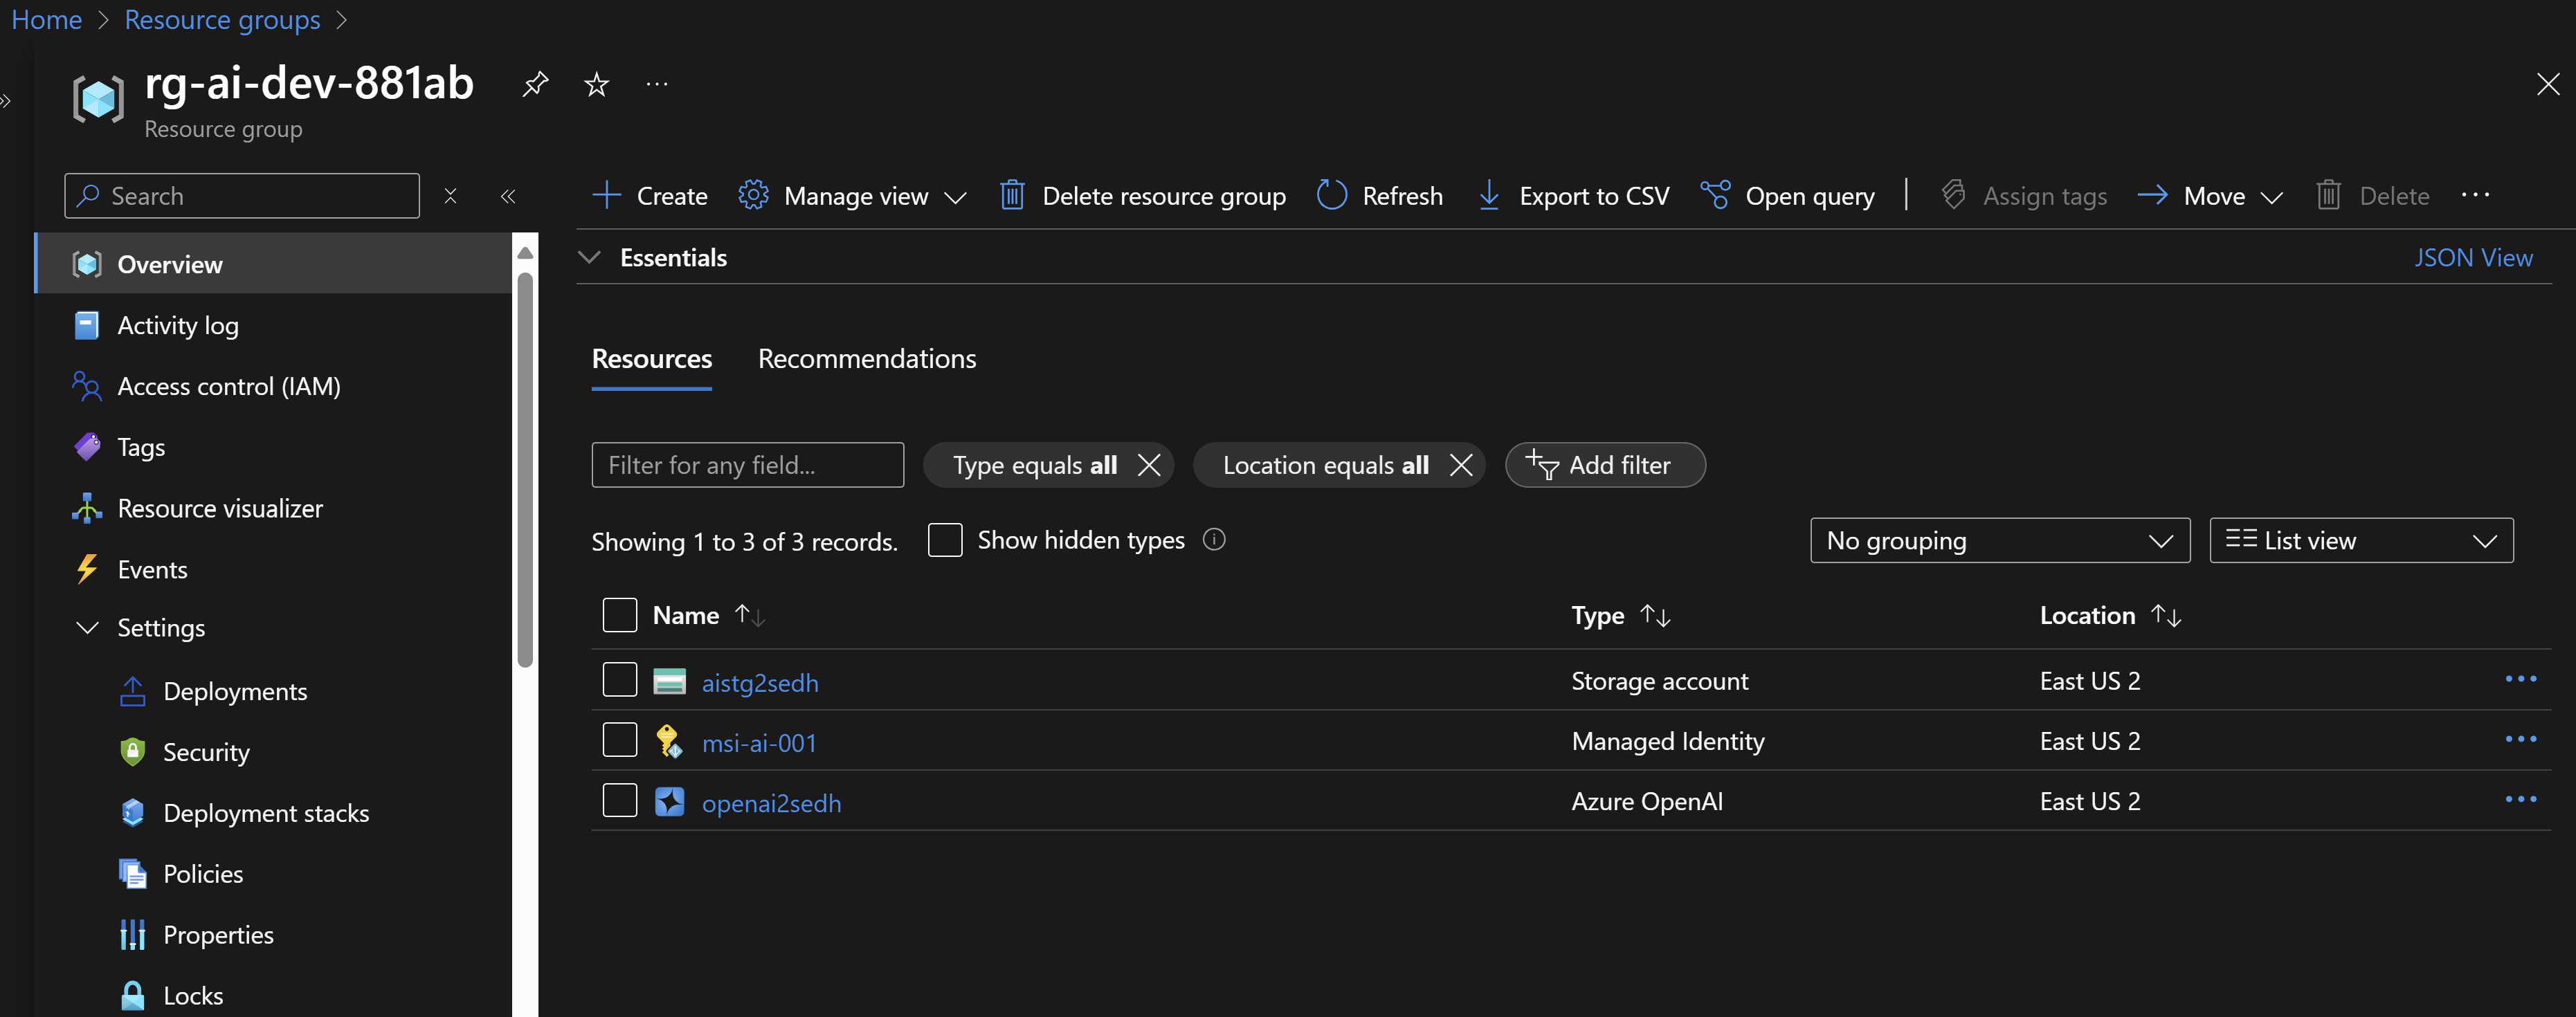Select the msi-ai-001 row checkbox
2576x1017 pixels.
click(620, 740)
